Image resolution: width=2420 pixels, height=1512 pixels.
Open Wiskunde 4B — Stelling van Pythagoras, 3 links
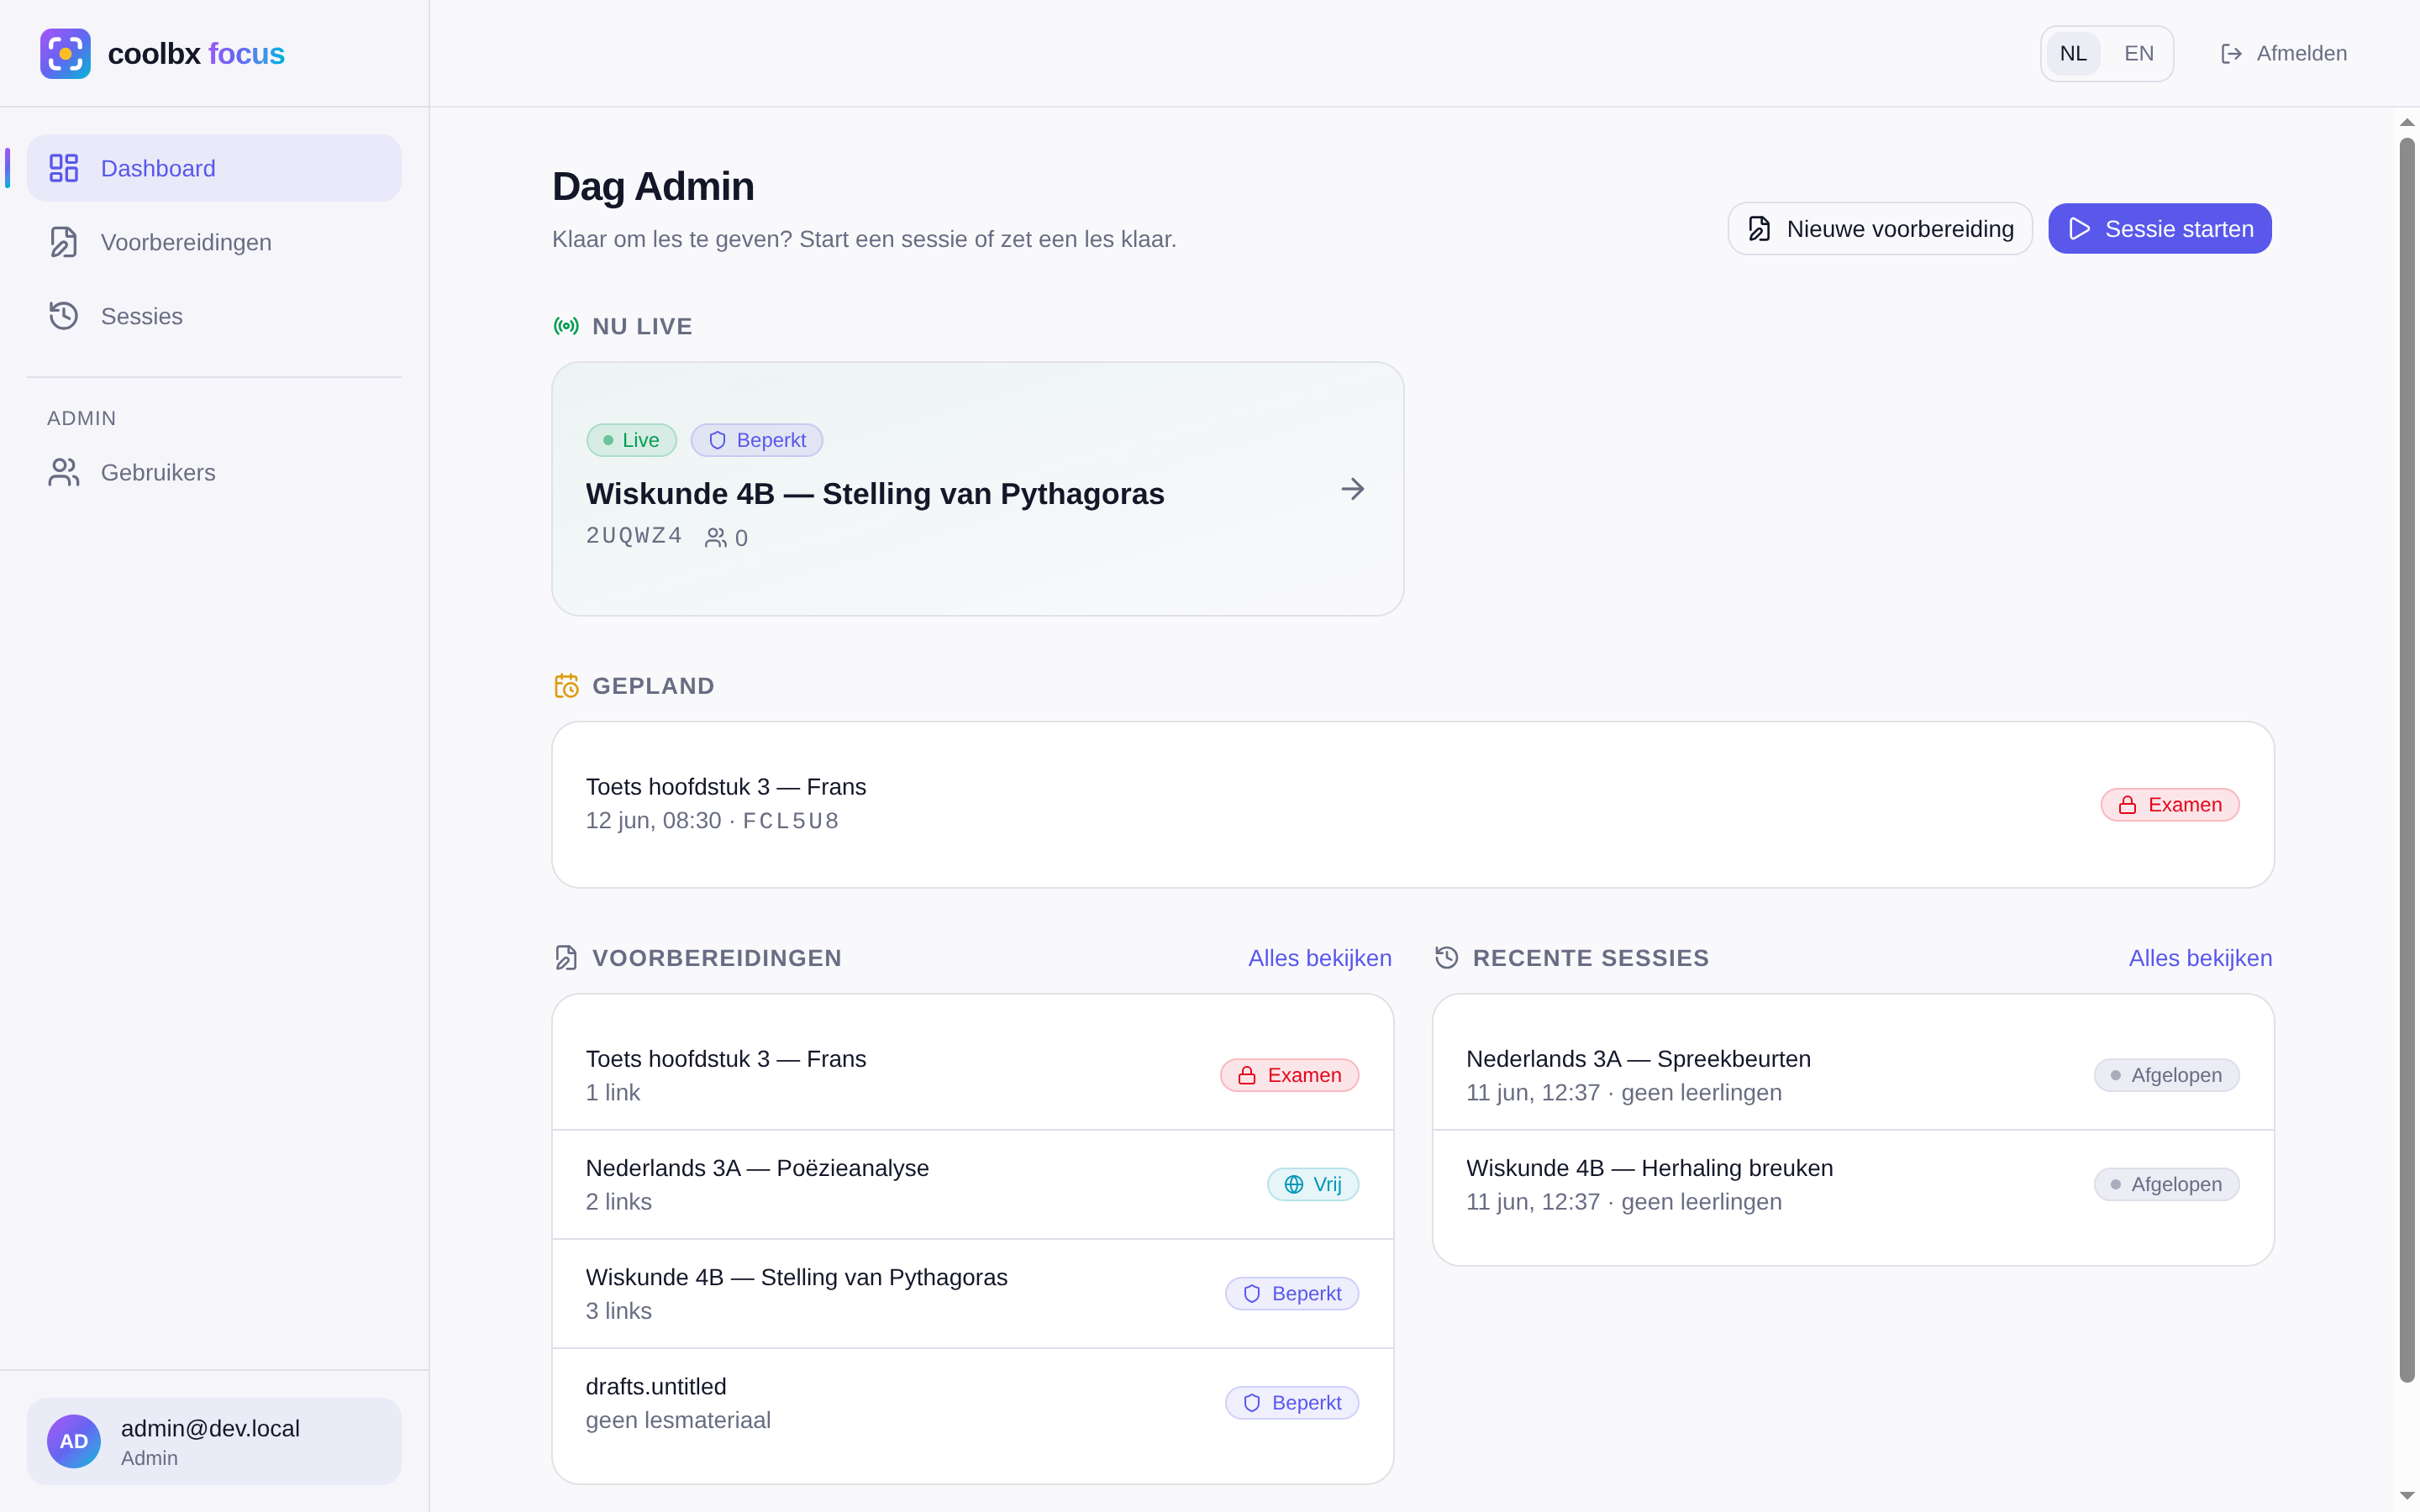(973, 1293)
